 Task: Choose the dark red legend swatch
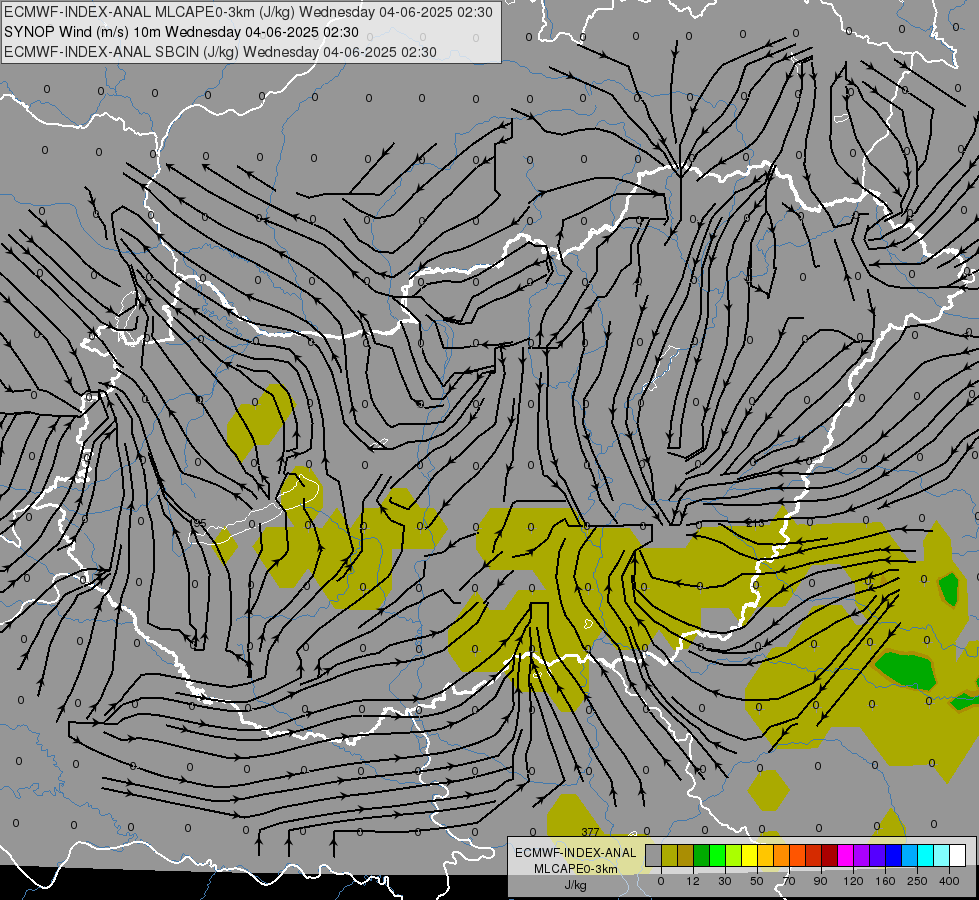(829, 855)
